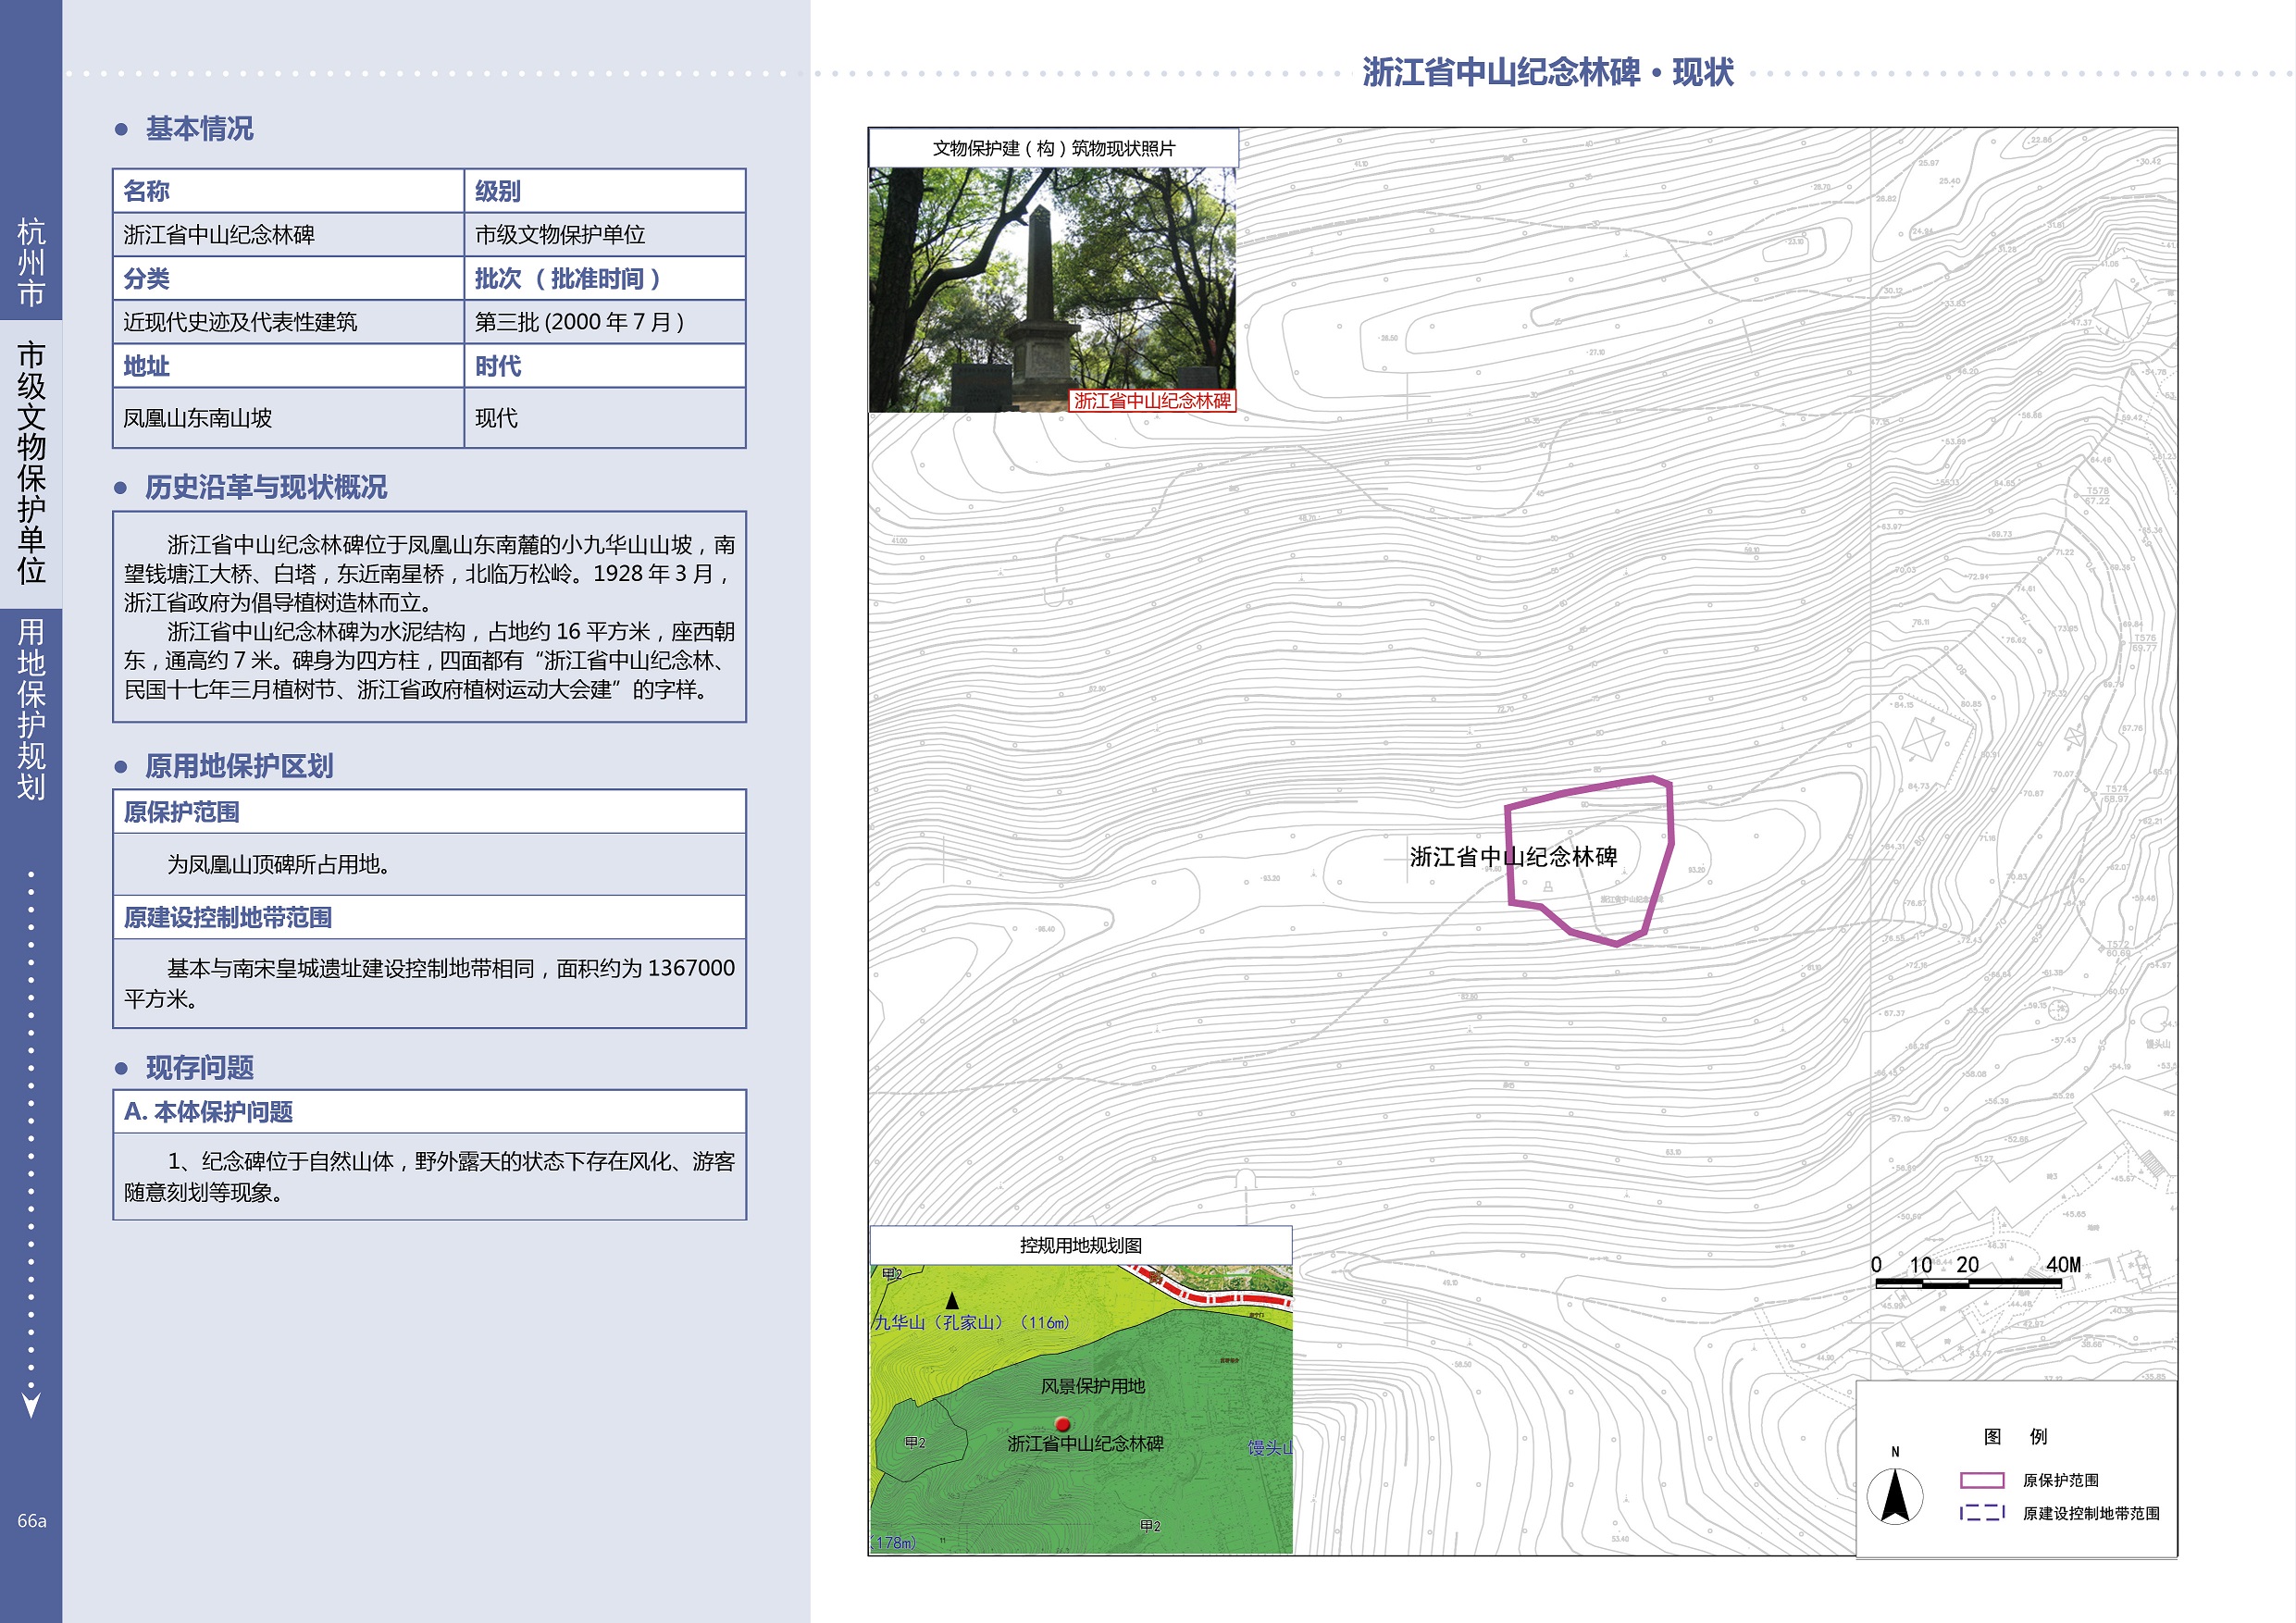Click the north arrow compass icon

[1894, 1496]
